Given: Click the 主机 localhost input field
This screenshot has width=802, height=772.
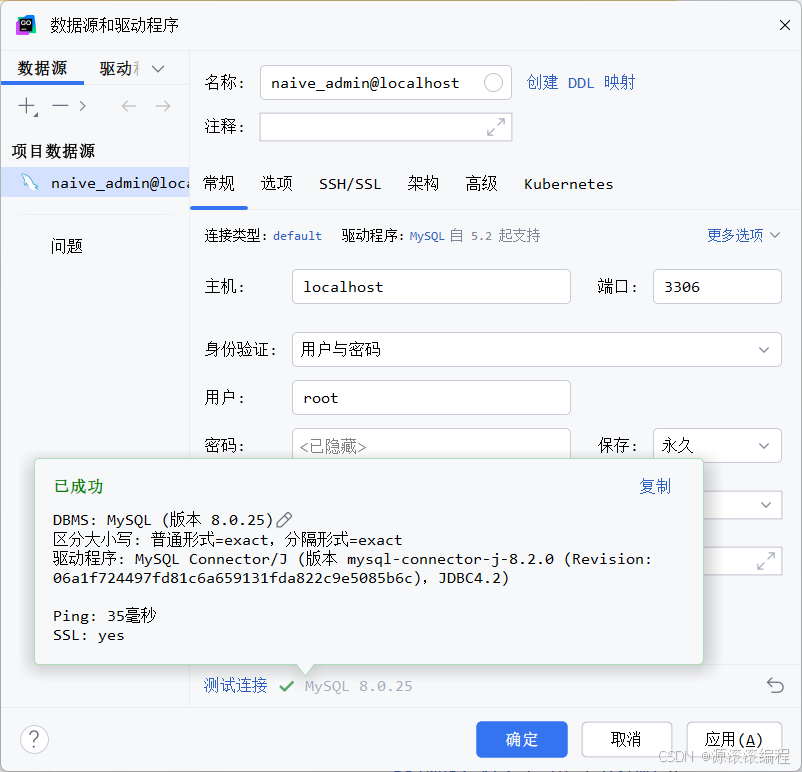Looking at the screenshot, I should click(431, 286).
